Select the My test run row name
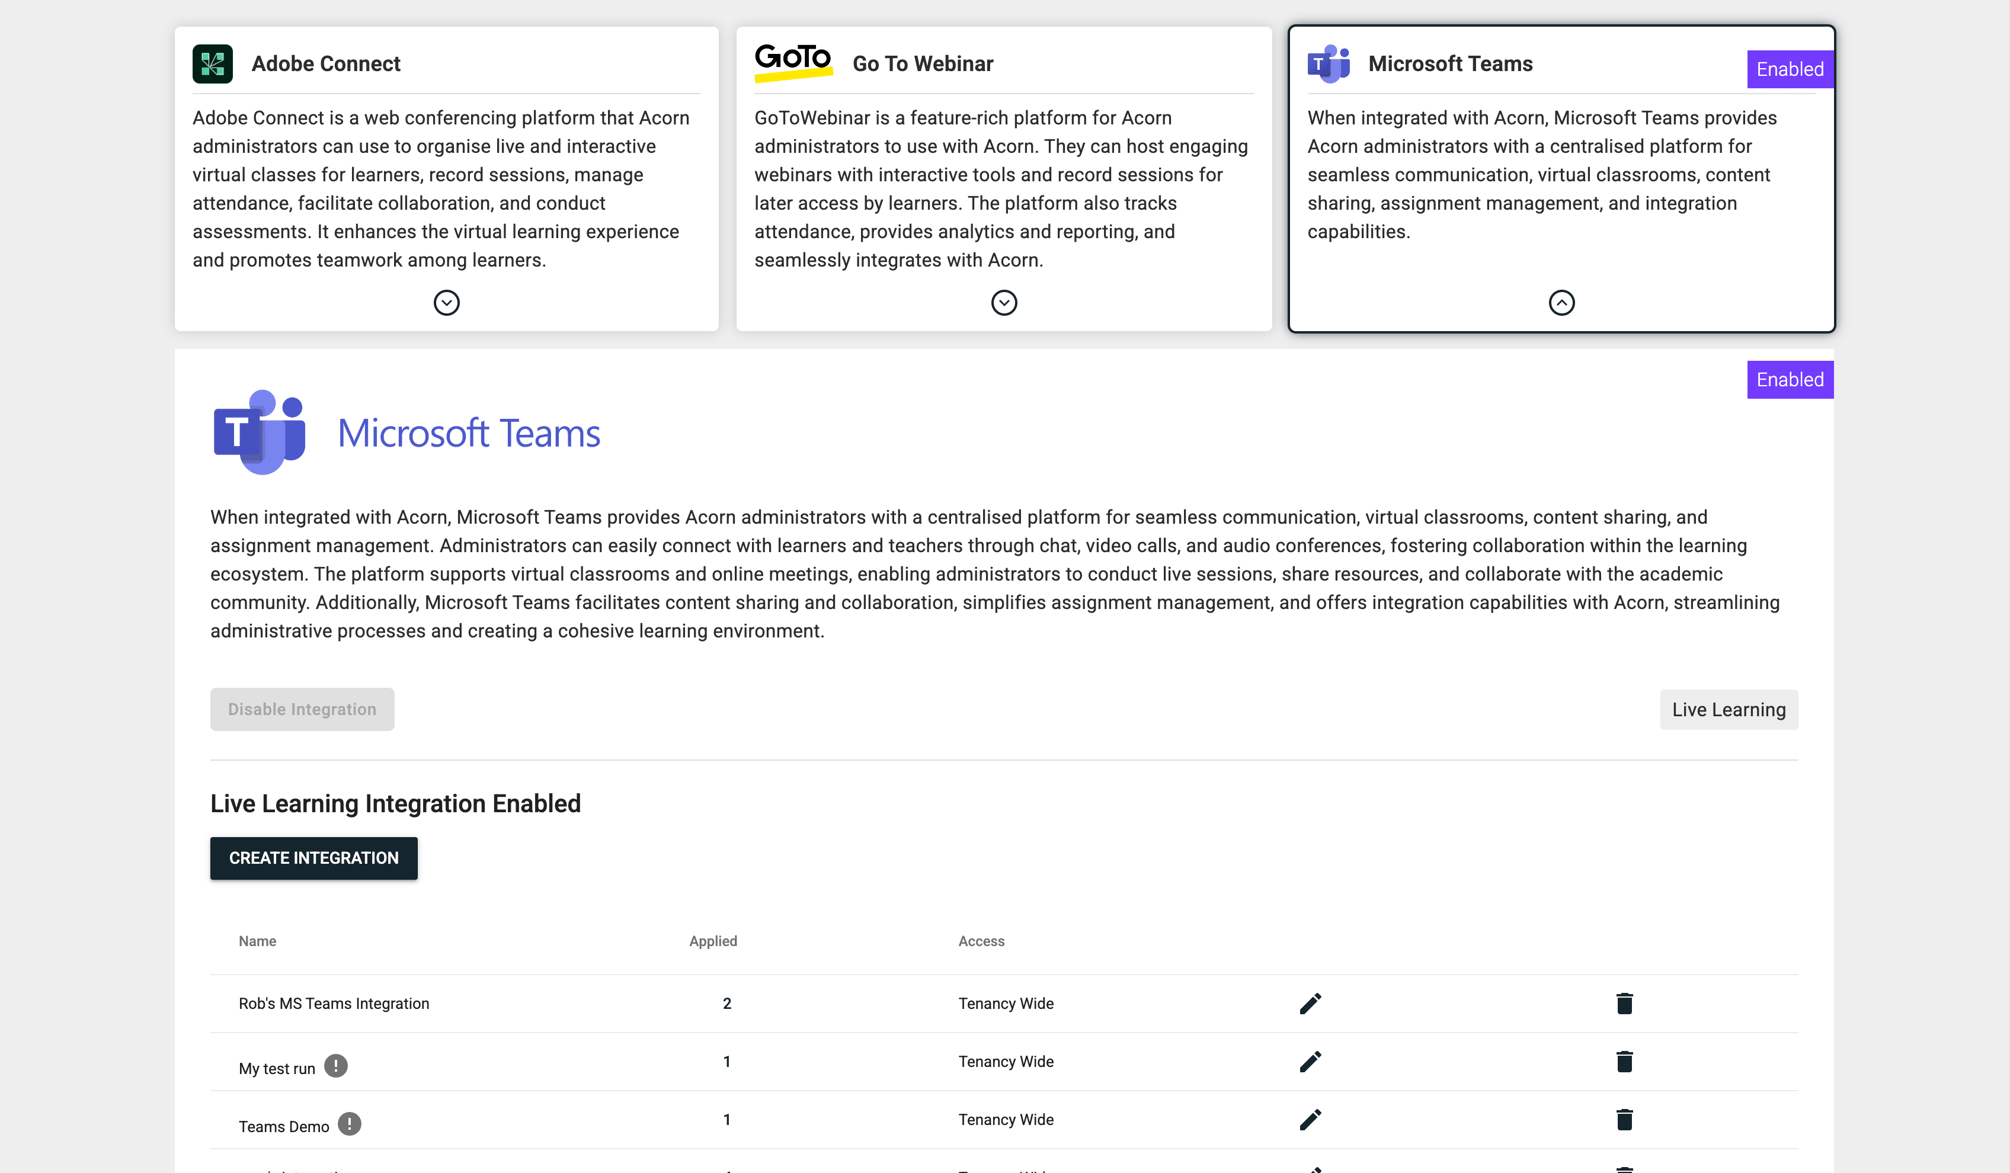This screenshot has width=2010, height=1173. click(x=276, y=1067)
